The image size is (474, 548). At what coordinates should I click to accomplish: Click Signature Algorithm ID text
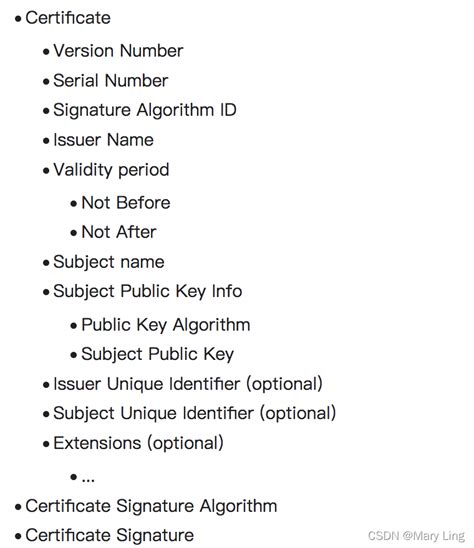point(145,110)
